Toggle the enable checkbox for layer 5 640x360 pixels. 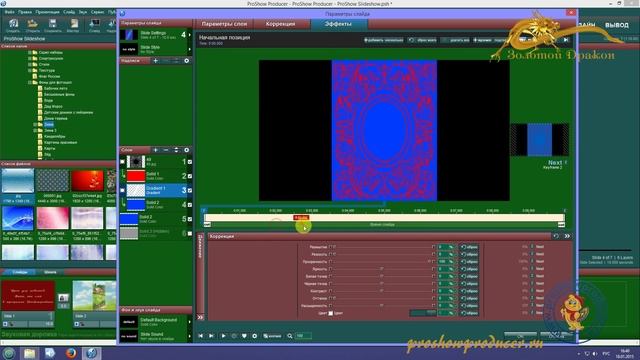tap(190, 219)
